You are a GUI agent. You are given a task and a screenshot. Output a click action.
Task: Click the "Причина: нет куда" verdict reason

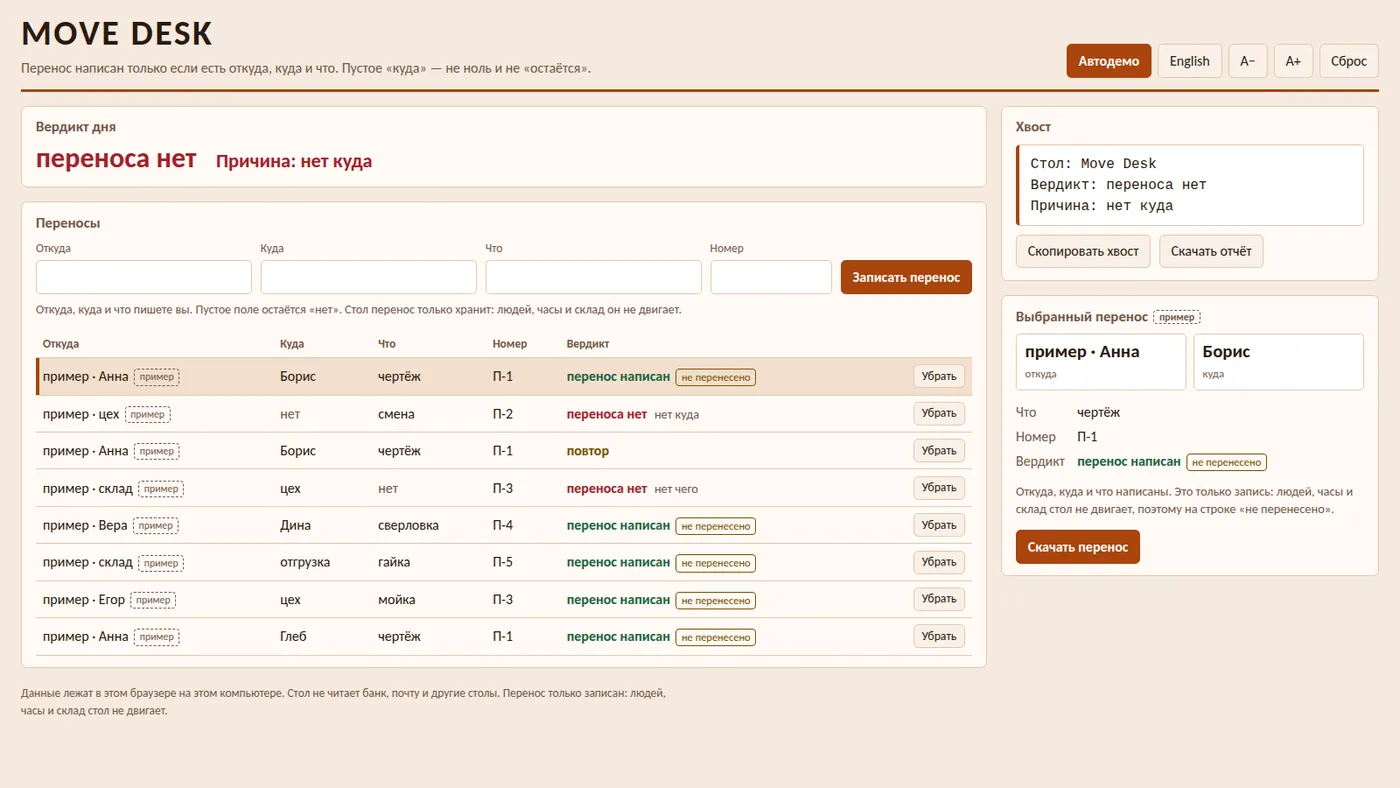coord(294,161)
